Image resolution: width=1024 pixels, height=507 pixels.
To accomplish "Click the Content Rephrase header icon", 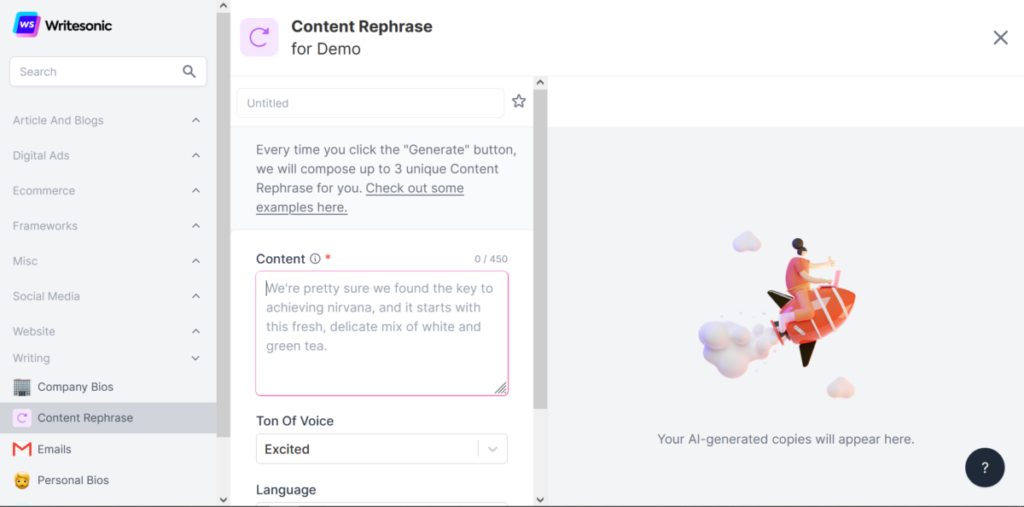I will coord(259,37).
